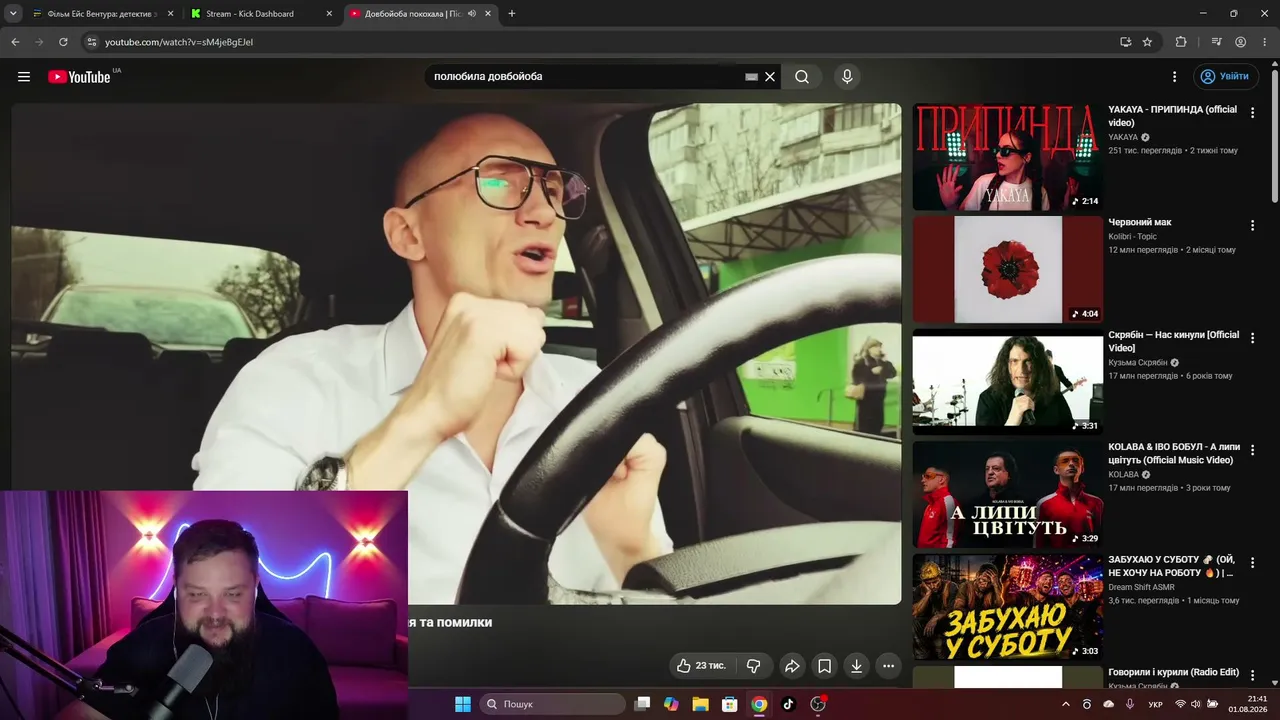The width and height of the screenshot is (1280, 720).
Task: Switch keyboard language УКР indicator
Action: [x=1155, y=704]
